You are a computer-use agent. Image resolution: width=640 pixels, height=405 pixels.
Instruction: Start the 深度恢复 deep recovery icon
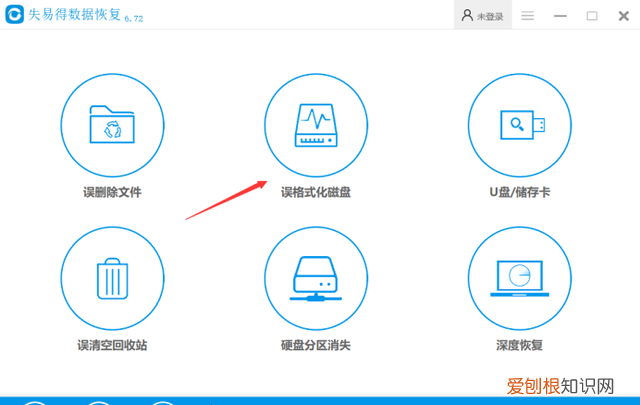(520, 278)
